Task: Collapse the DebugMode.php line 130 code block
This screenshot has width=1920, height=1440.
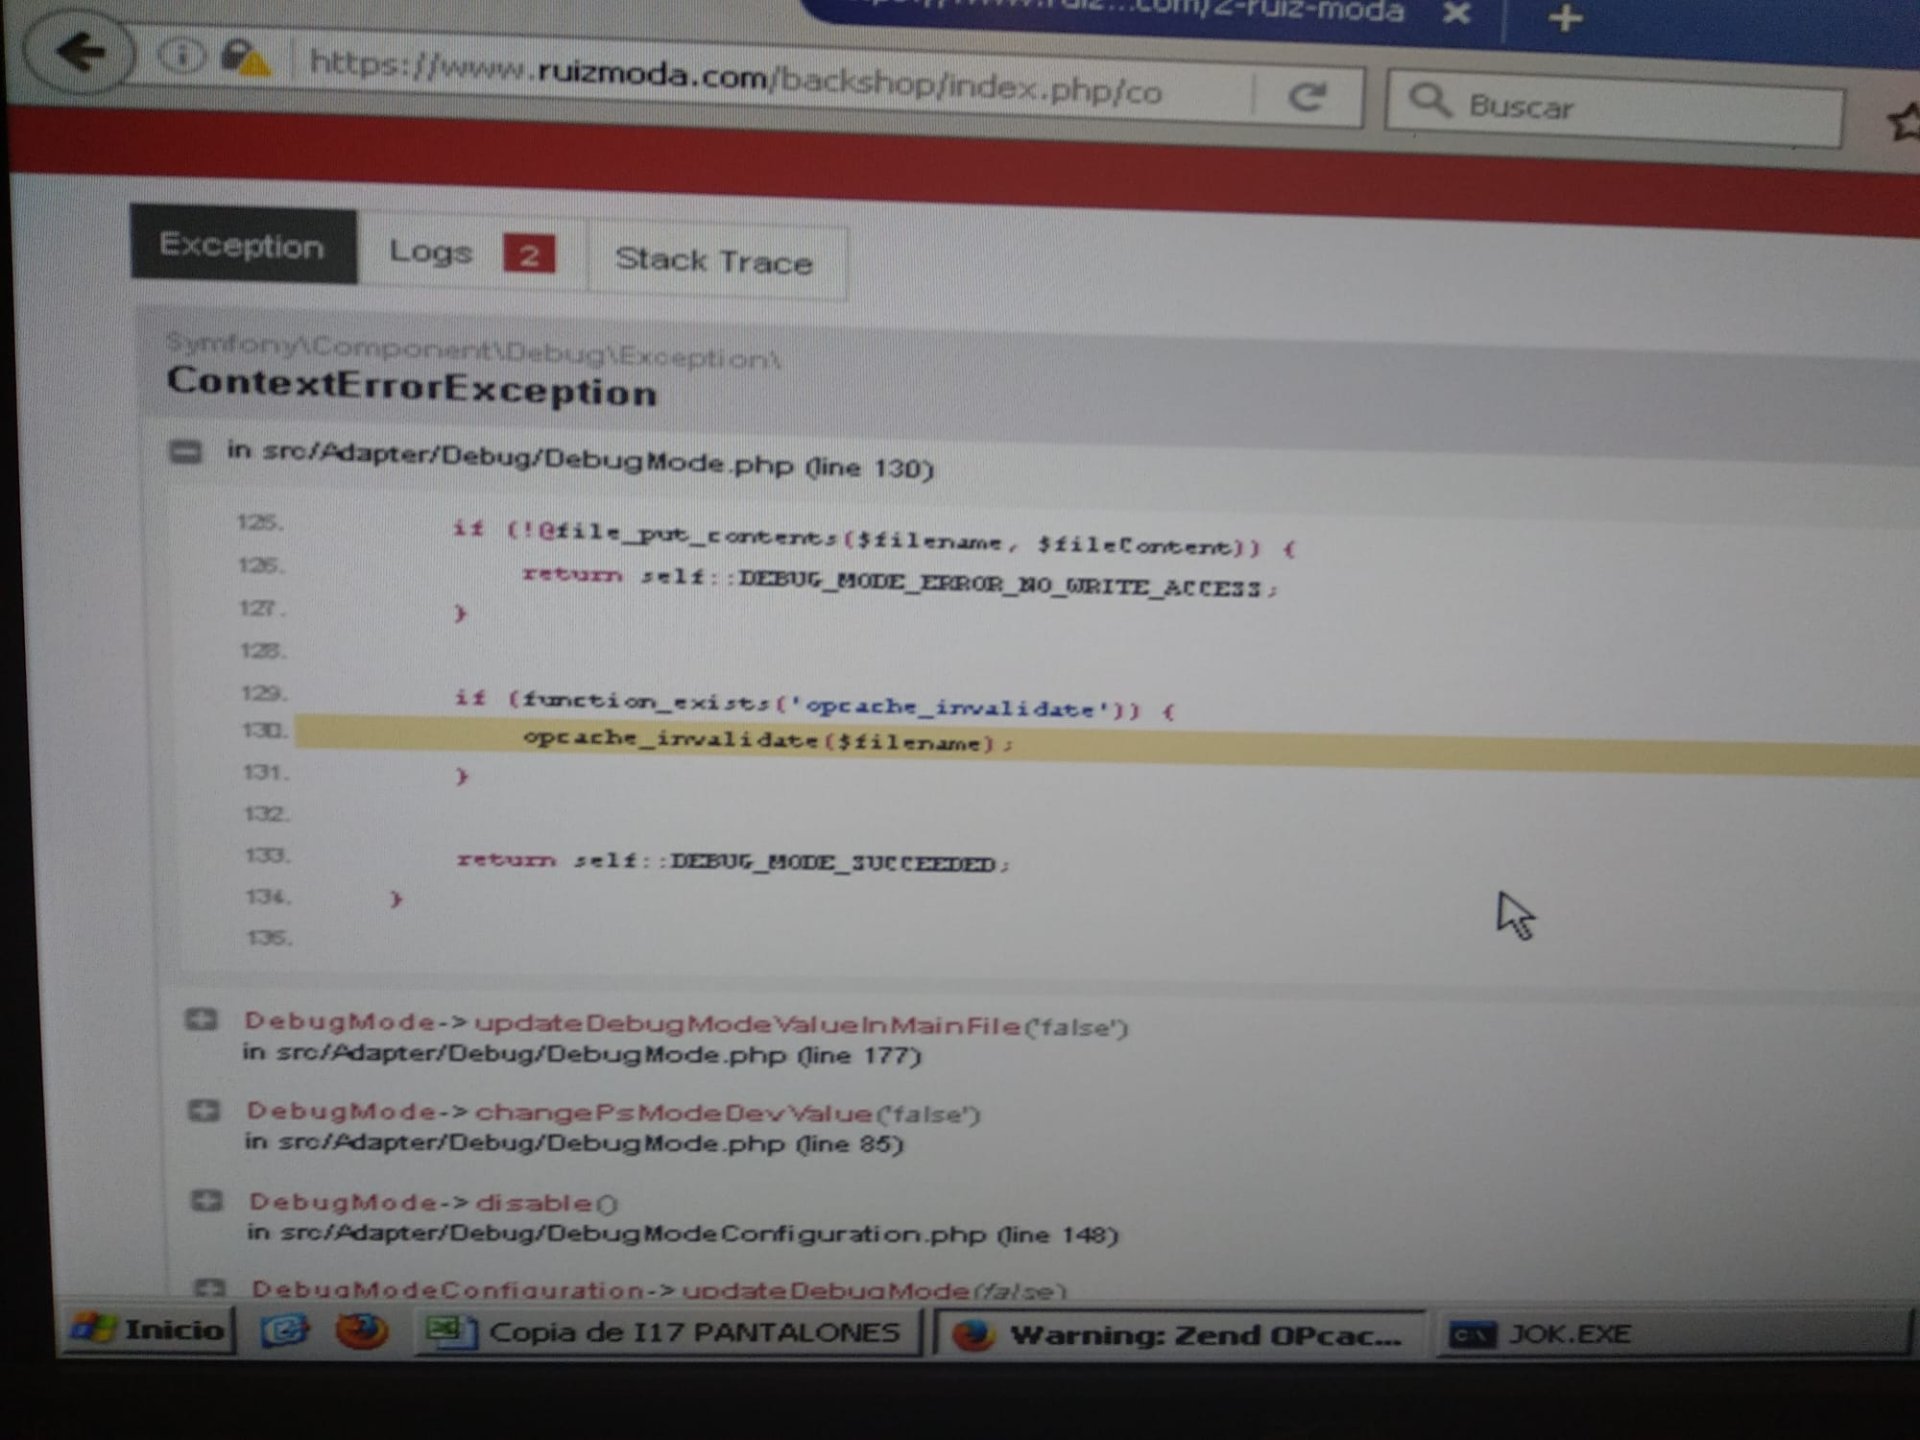Action: [185, 451]
